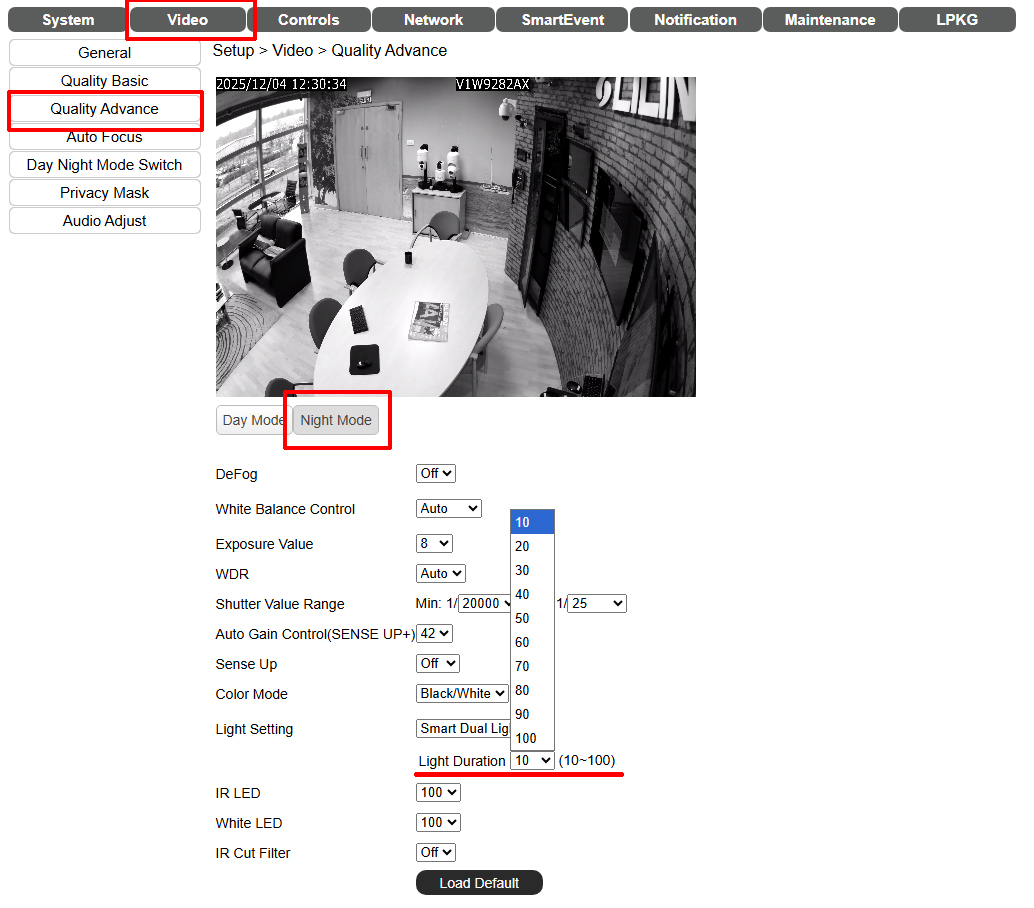
Task: Expand the IR Cut Filter dropdown
Action: (436, 853)
